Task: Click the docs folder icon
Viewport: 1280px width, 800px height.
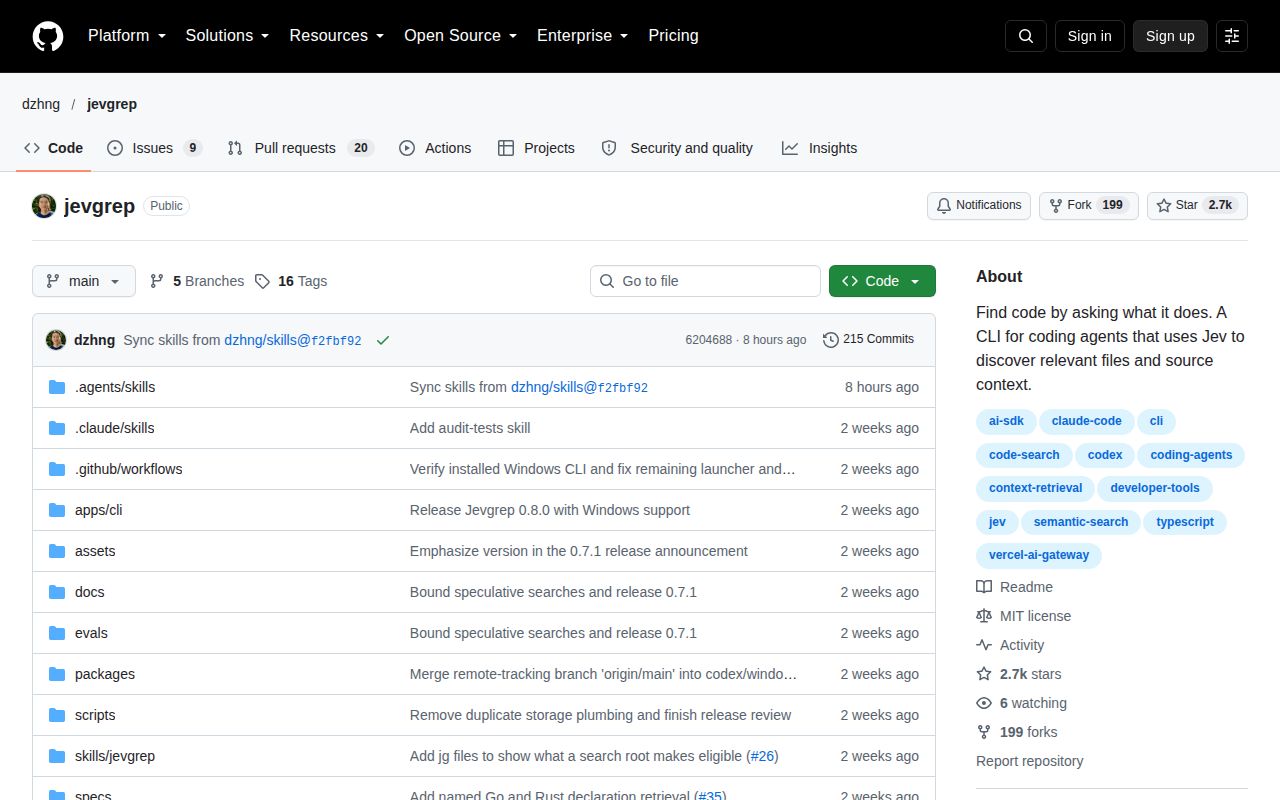Action: pyautogui.click(x=57, y=592)
